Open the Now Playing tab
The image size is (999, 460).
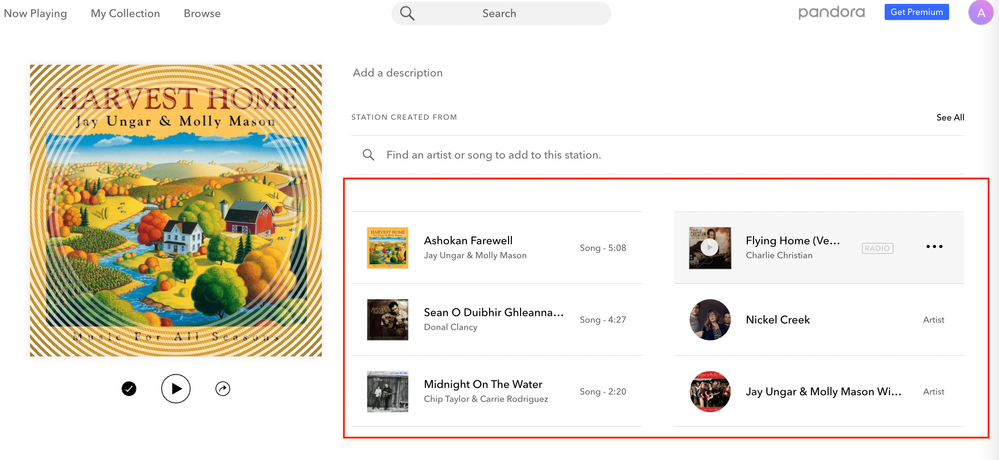pos(35,14)
